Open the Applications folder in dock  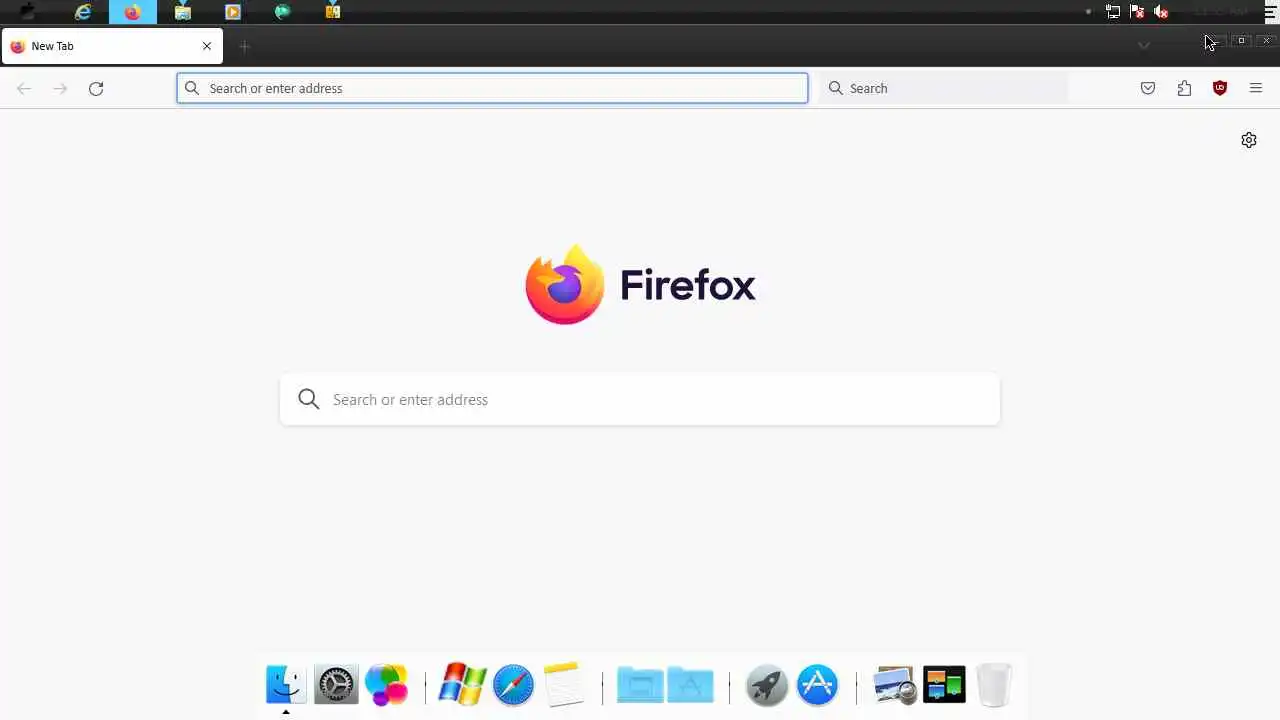tap(691, 685)
